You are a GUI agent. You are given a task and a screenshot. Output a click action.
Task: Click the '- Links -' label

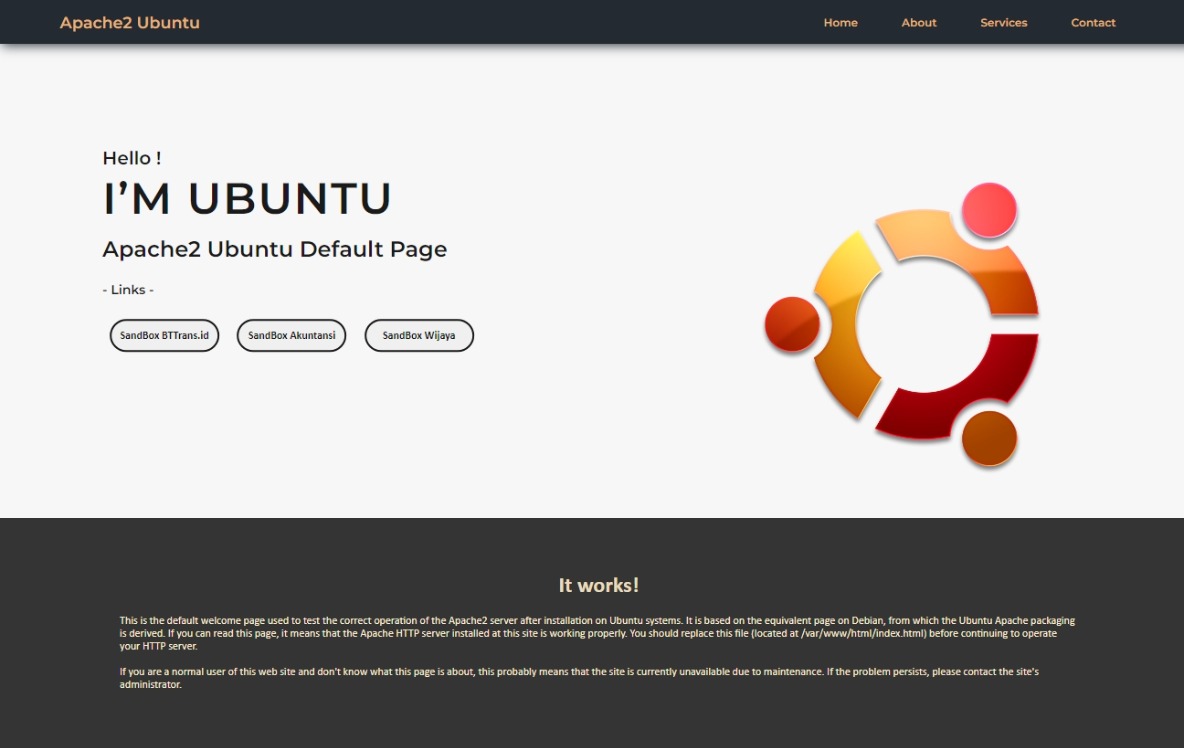[x=127, y=289]
